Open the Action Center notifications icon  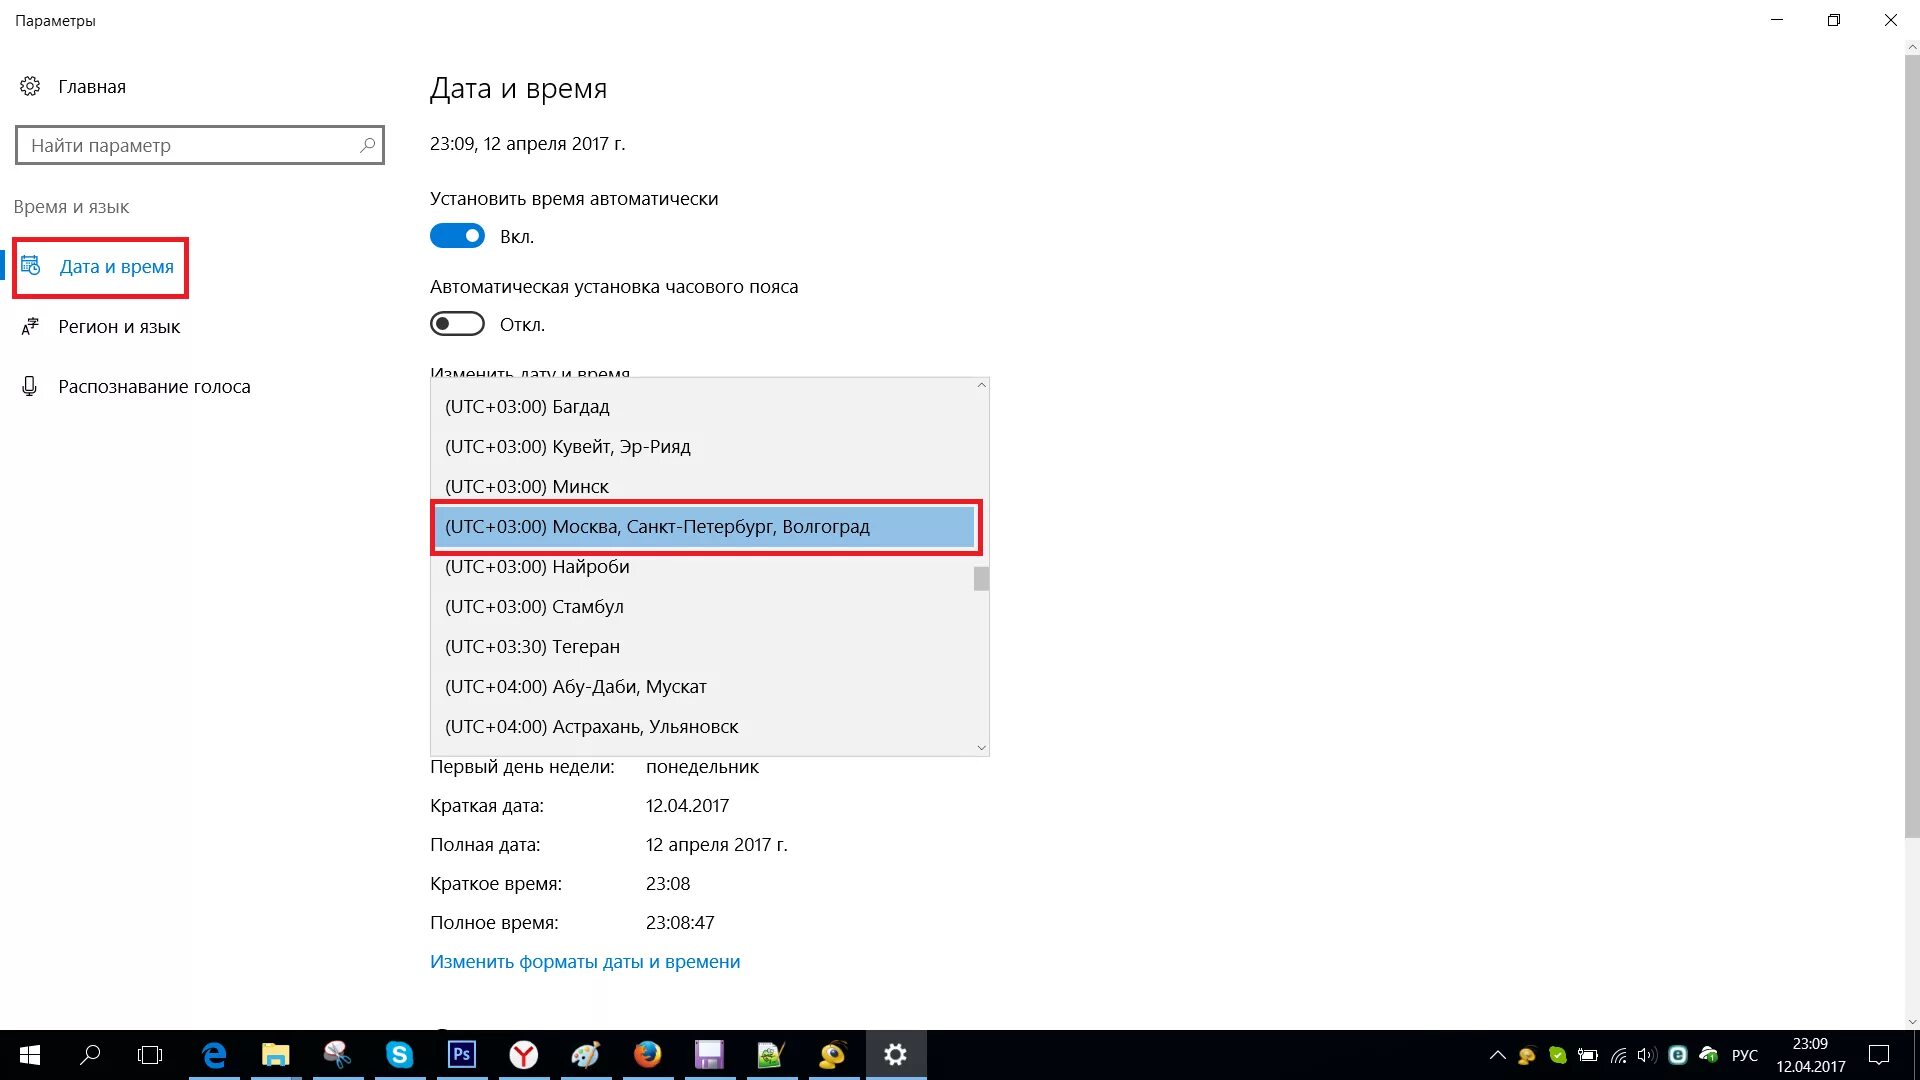point(1879,1054)
